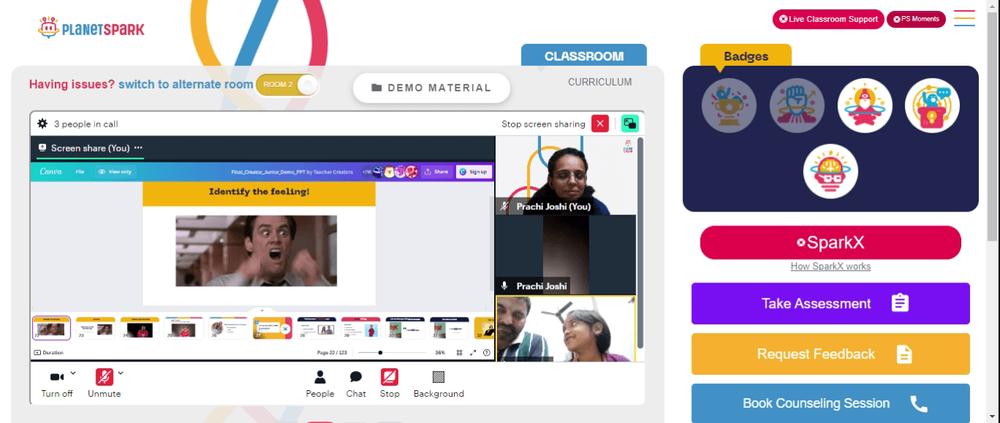Select slide thumbnail 29
1000x423 pixels.
pos(360,328)
